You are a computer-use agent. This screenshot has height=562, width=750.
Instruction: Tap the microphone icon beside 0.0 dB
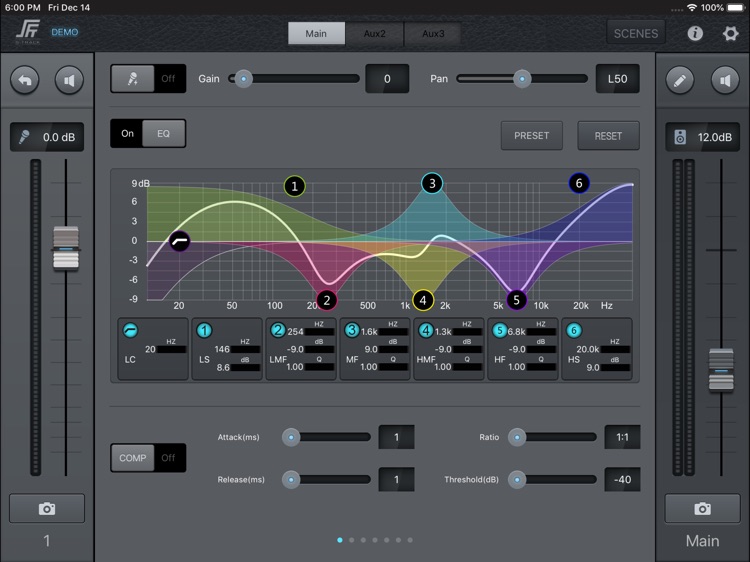24,137
